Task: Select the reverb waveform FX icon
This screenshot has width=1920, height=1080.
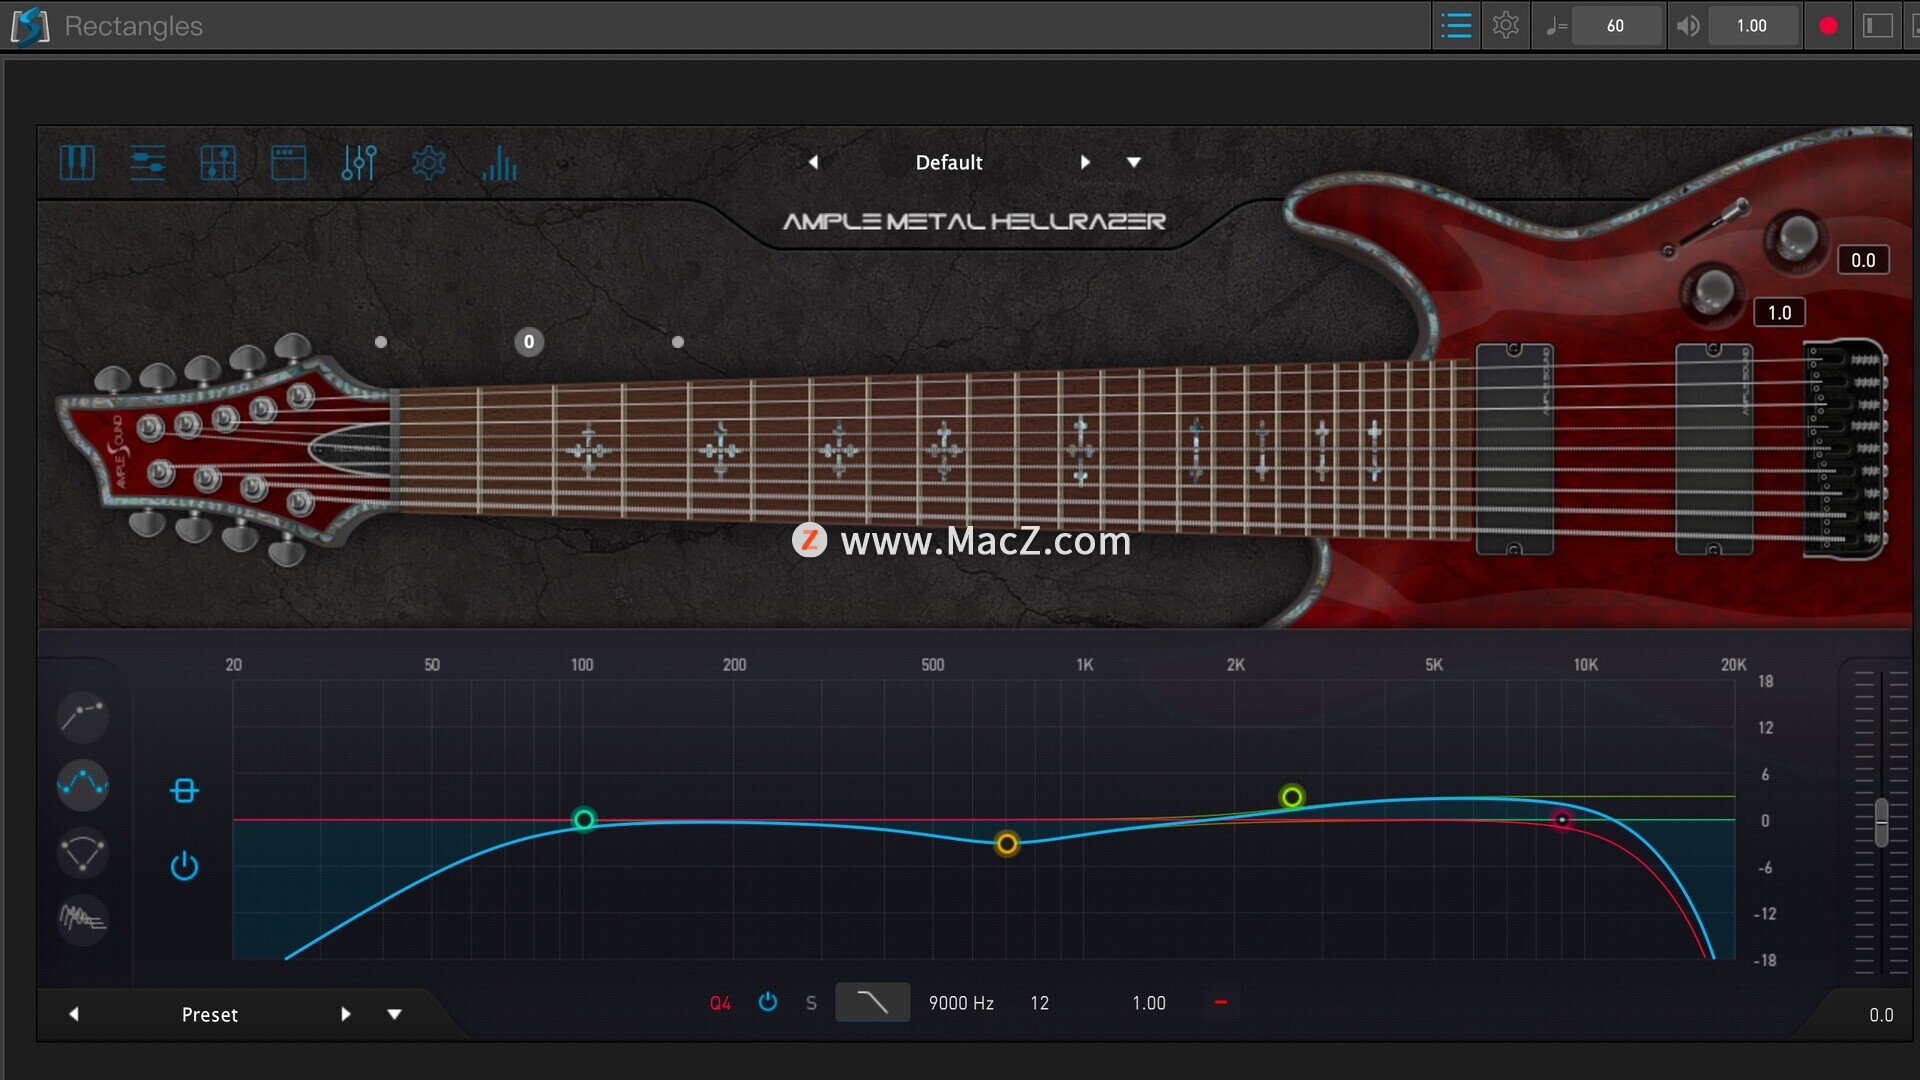Action: pyautogui.click(x=82, y=918)
